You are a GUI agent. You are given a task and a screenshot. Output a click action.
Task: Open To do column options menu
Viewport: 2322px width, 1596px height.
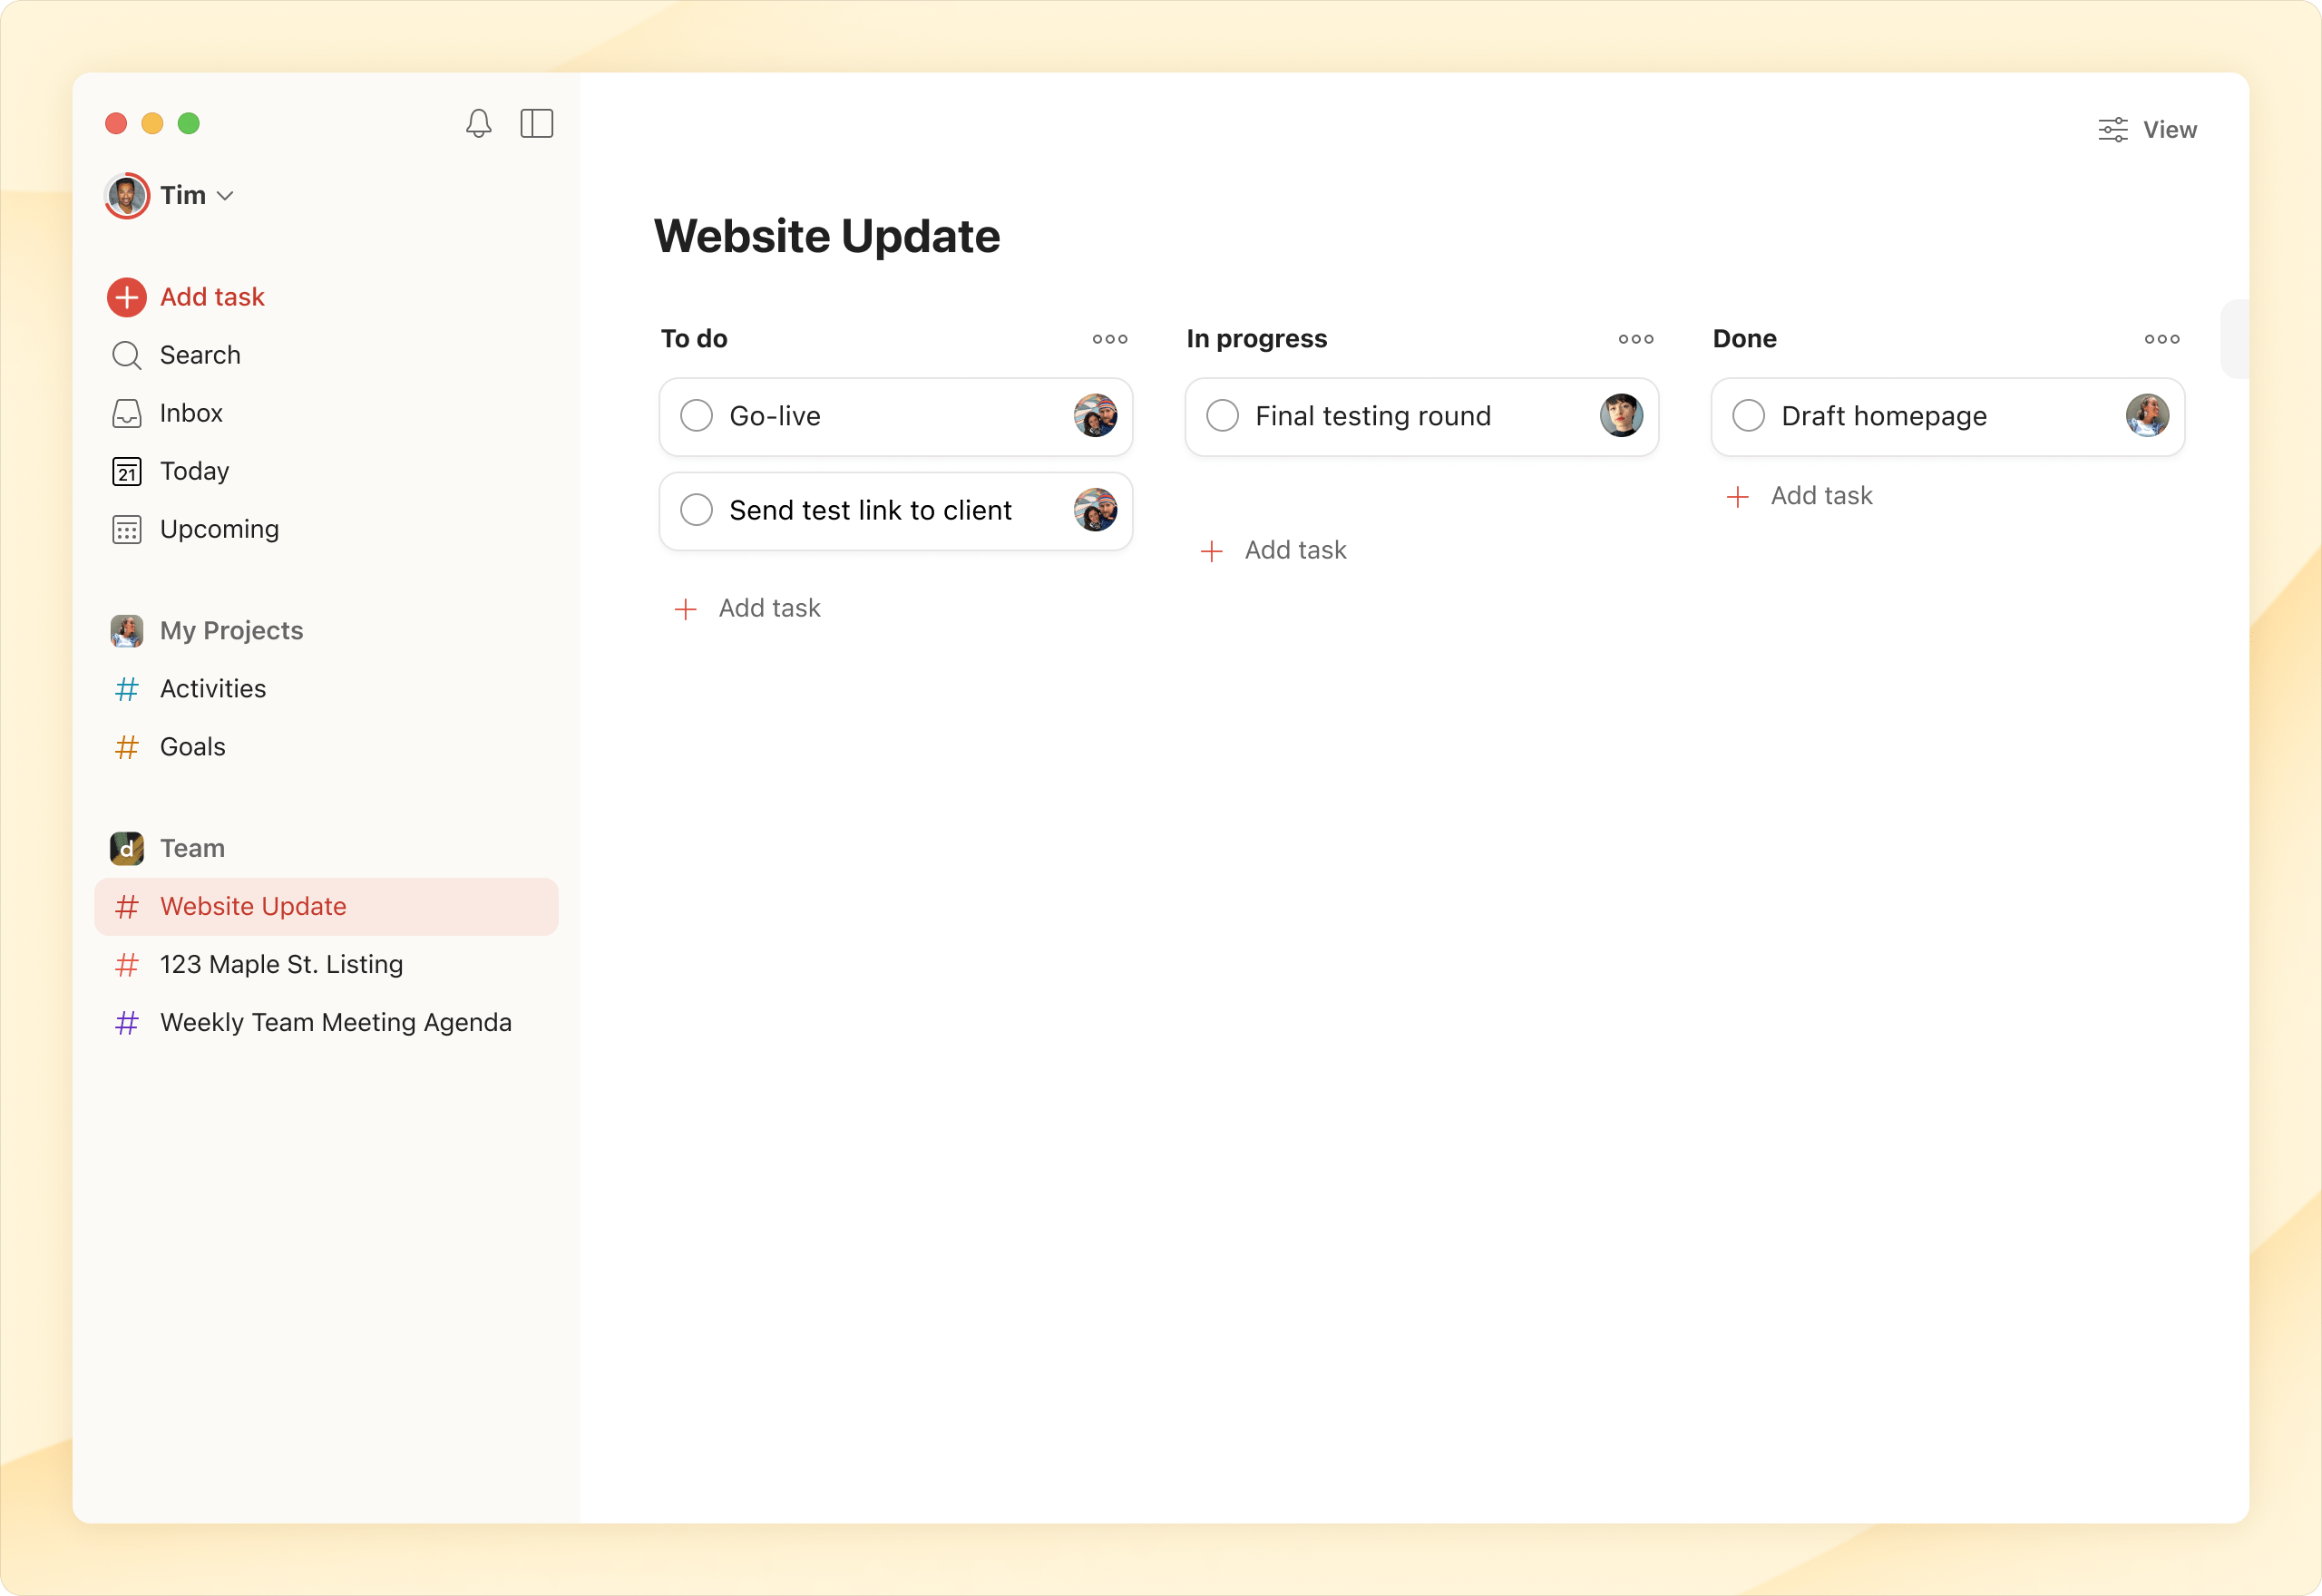click(1109, 339)
